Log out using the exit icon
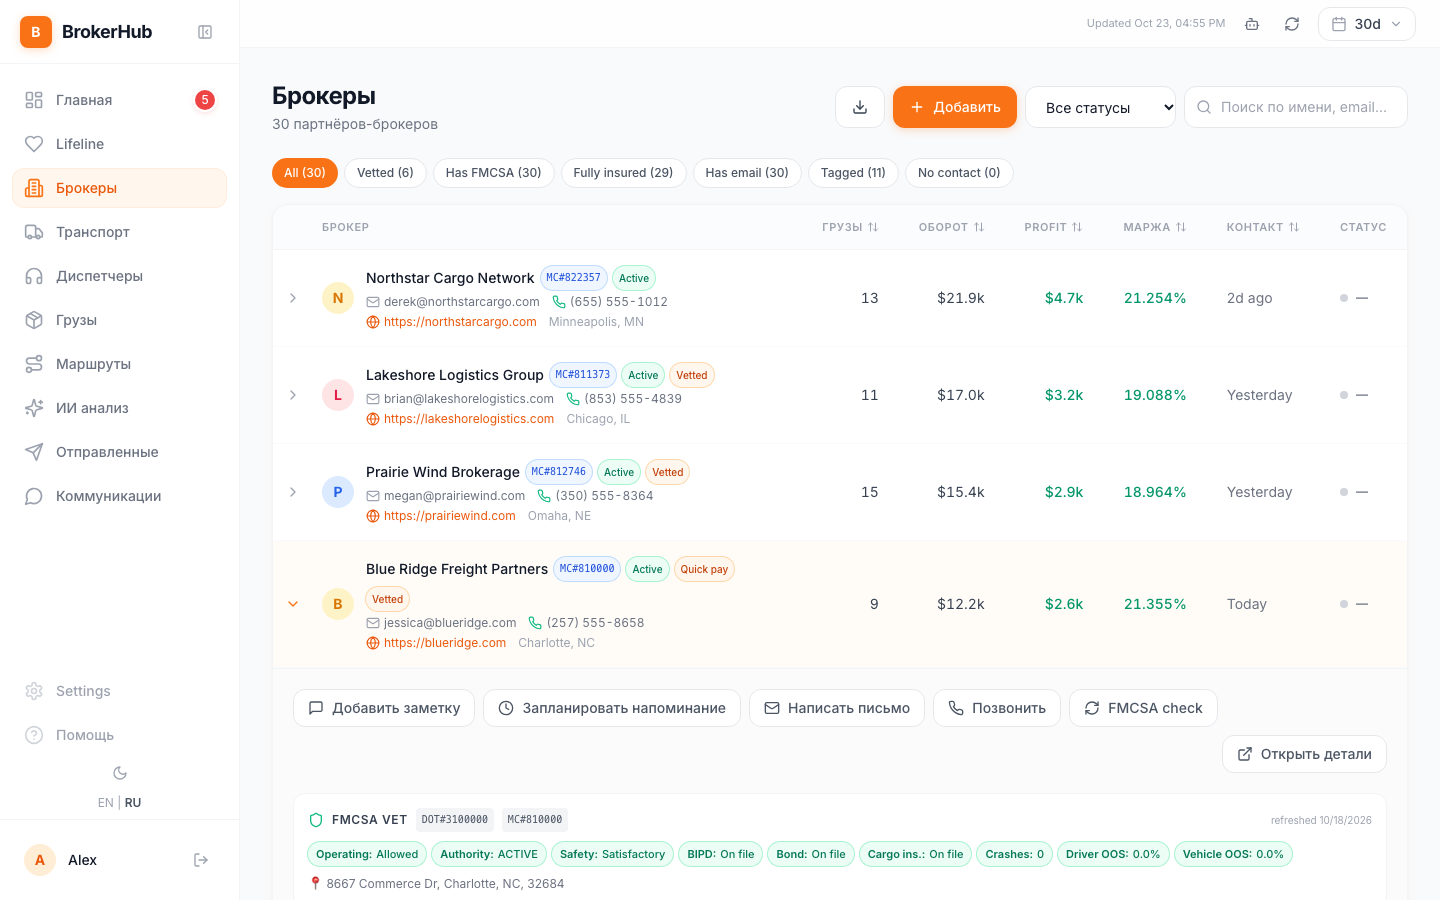Screen dimensions: 1440x900 click(x=201, y=860)
